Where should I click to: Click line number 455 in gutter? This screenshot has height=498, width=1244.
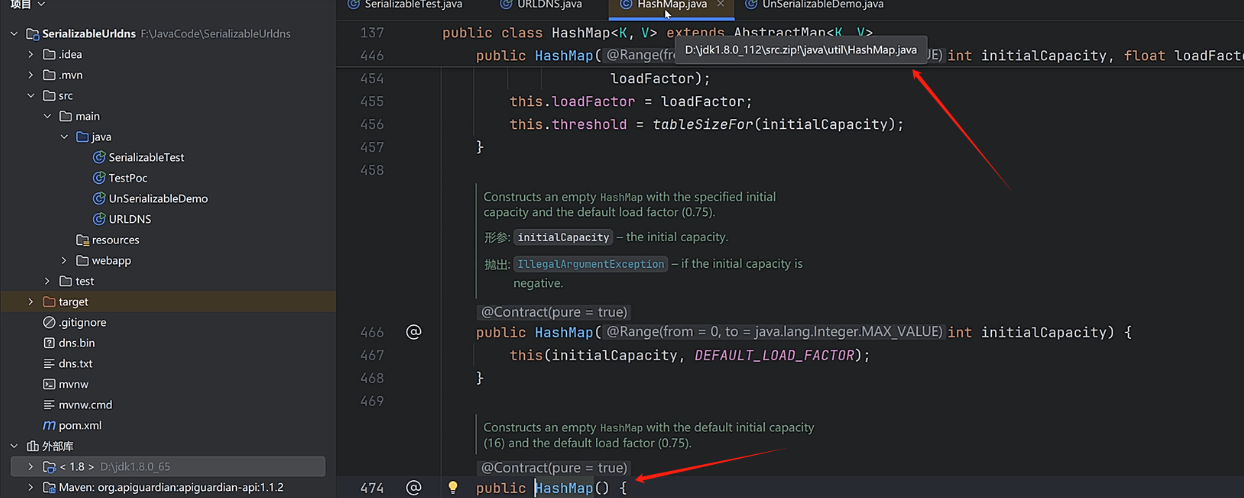click(x=371, y=101)
